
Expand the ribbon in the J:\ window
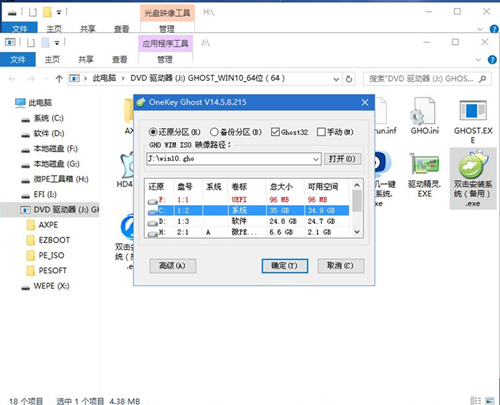[478, 60]
